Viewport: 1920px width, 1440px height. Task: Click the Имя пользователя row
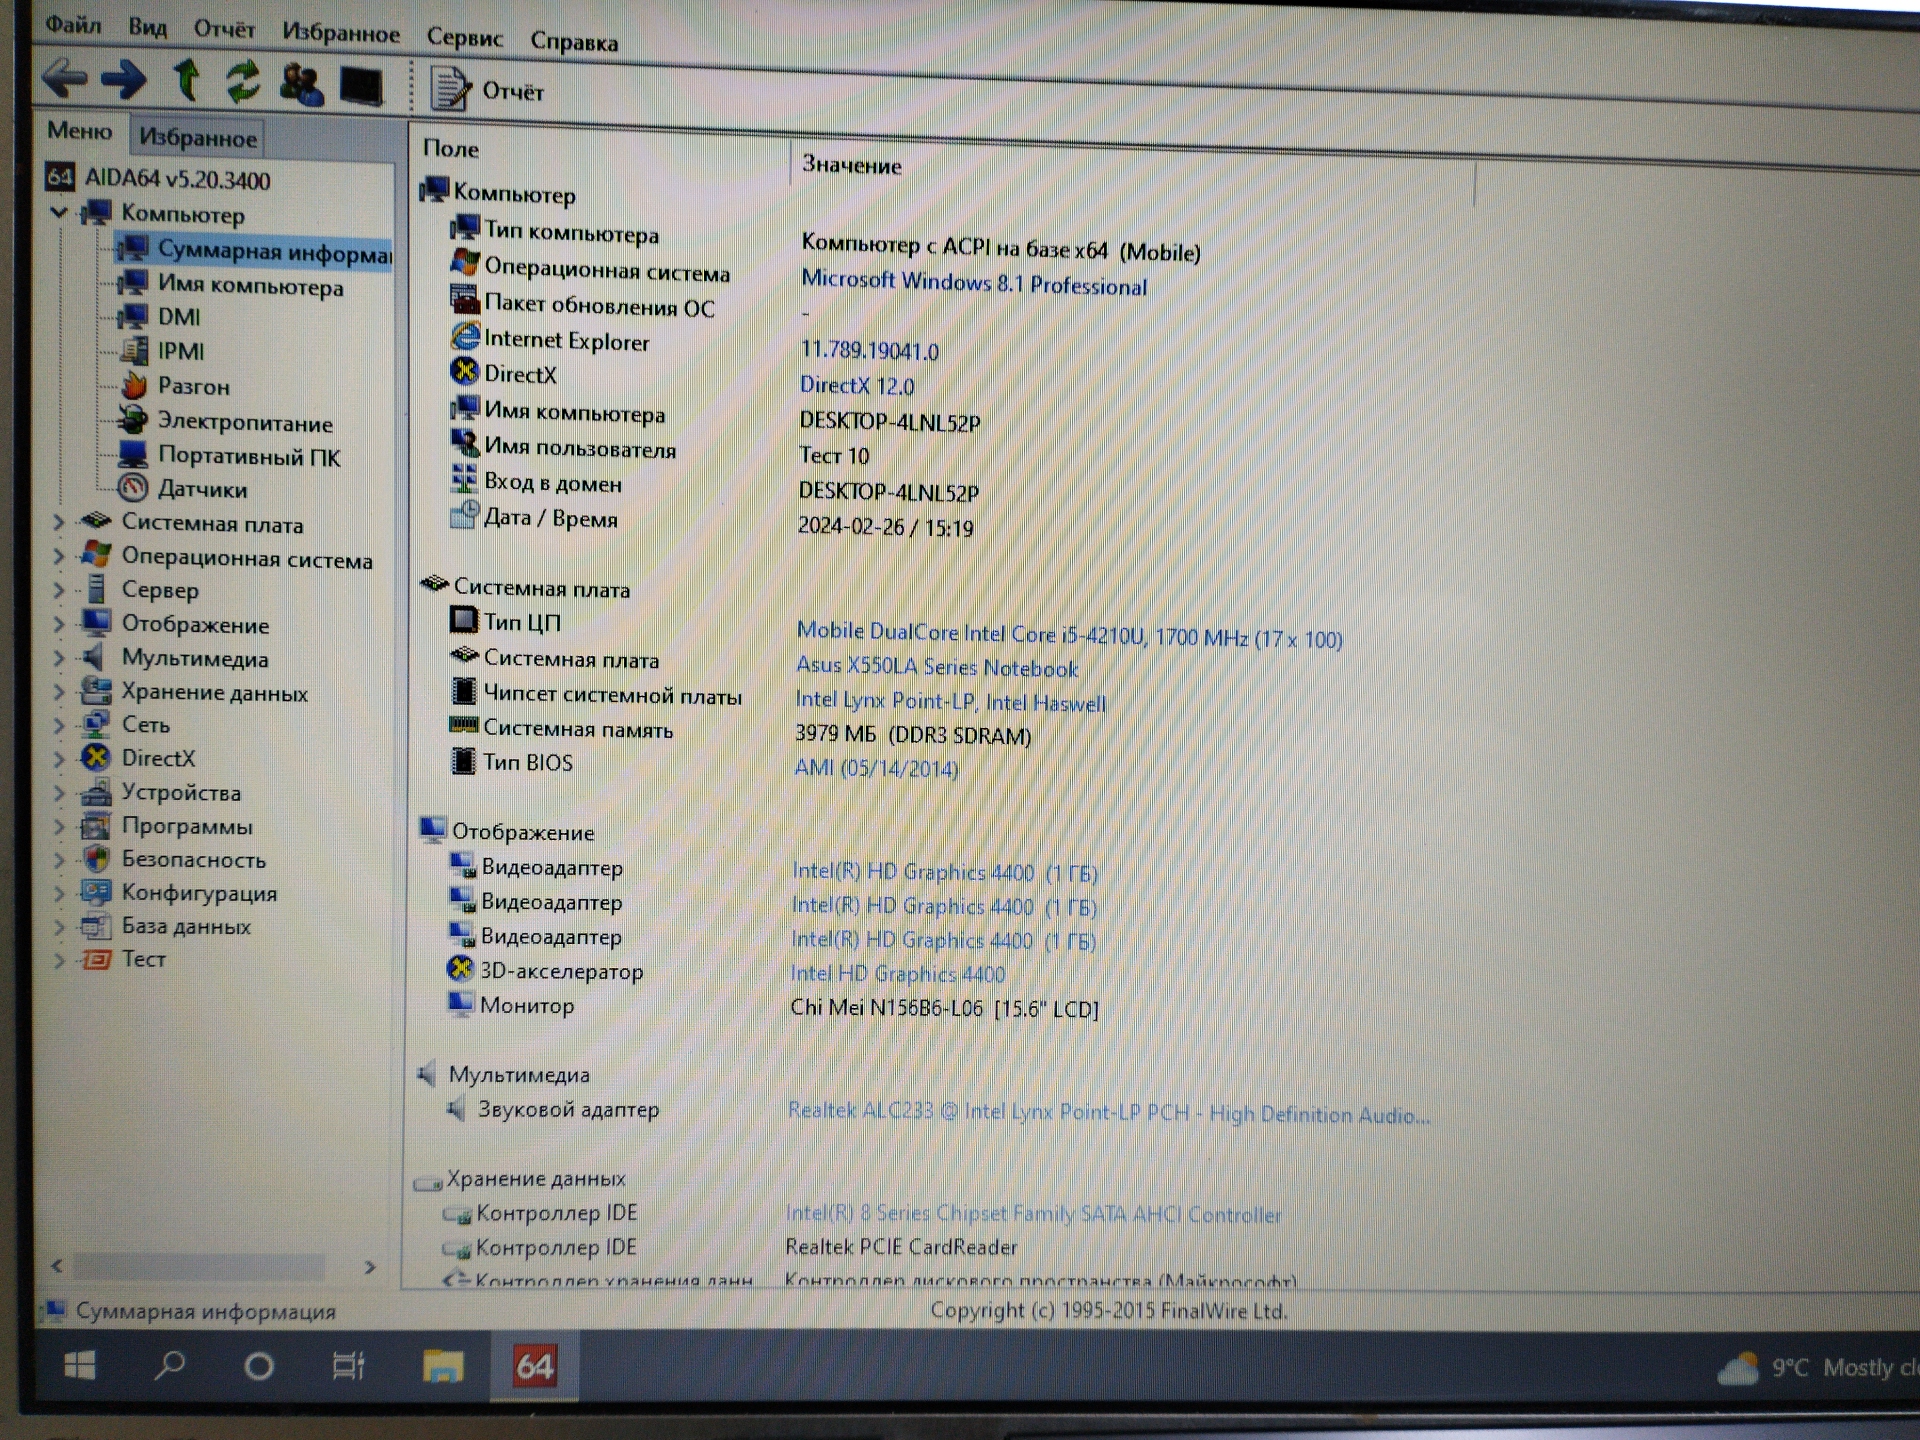[660, 452]
